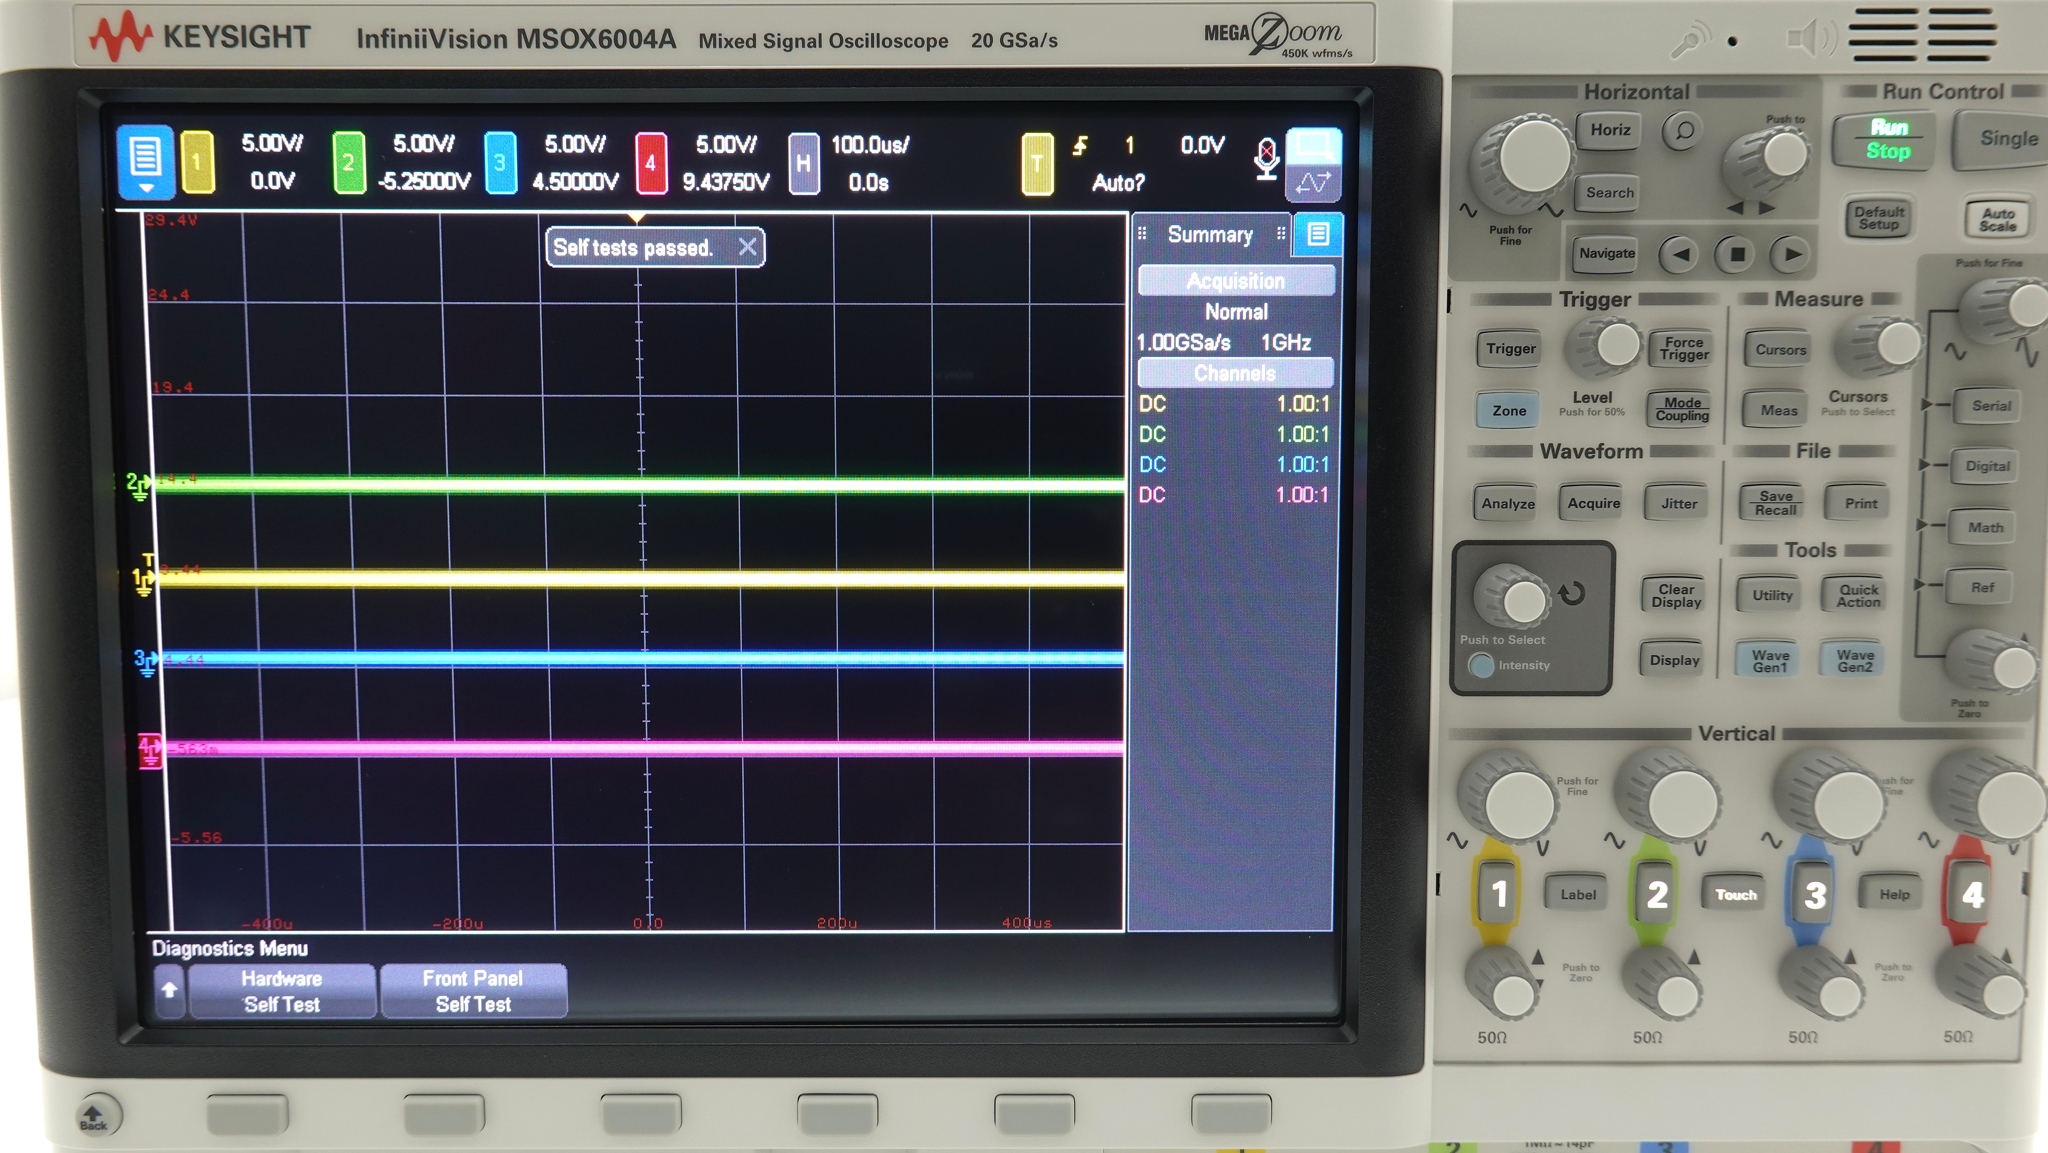Close the 'Self tests passed.' message
This screenshot has width=2048, height=1153.
(x=747, y=247)
